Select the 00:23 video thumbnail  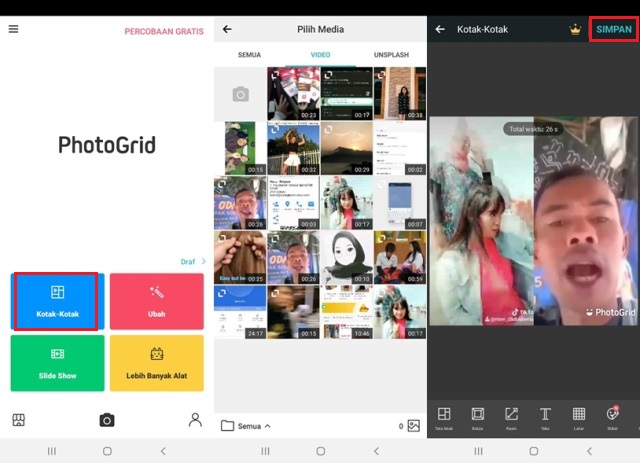[293, 94]
